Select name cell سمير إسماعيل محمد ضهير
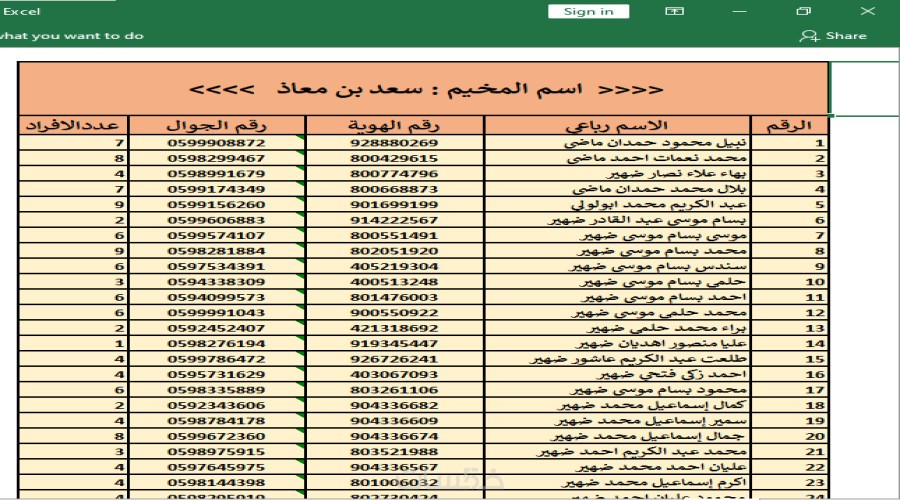This screenshot has height=500, width=900. [617, 421]
